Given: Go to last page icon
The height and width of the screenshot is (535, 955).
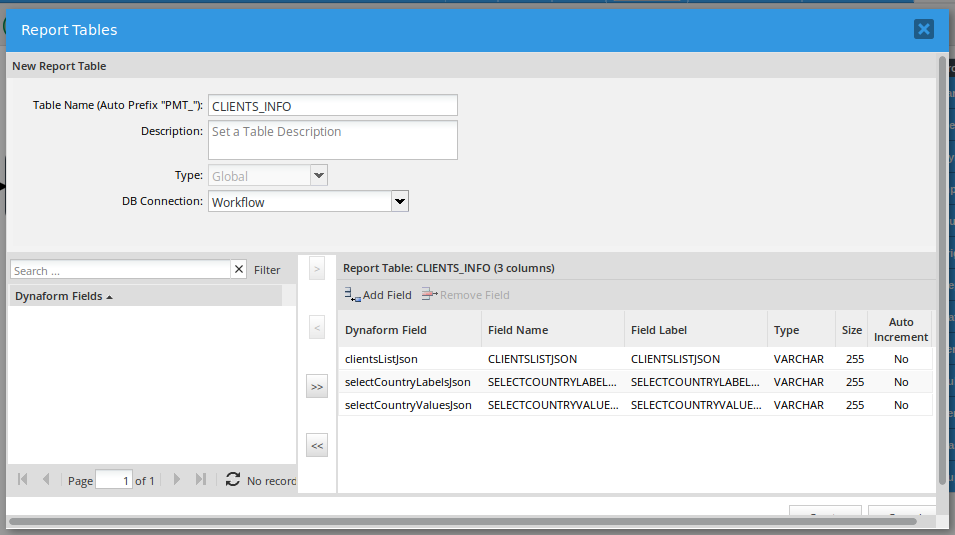Looking at the screenshot, I should tap(200, 480).
